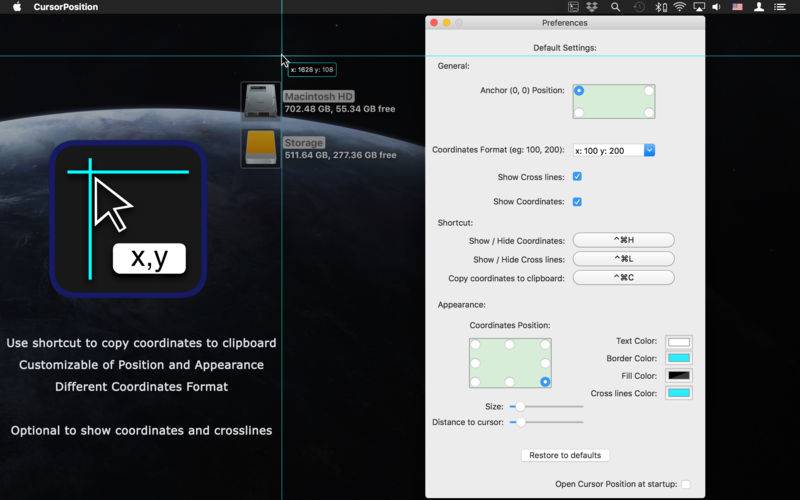Open the volume control icon

717,7
